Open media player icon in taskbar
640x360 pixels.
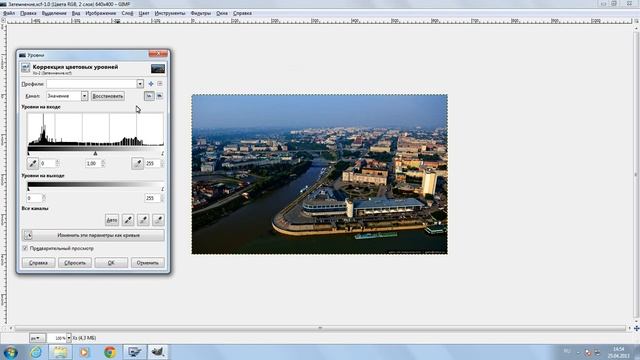(84, 352)
